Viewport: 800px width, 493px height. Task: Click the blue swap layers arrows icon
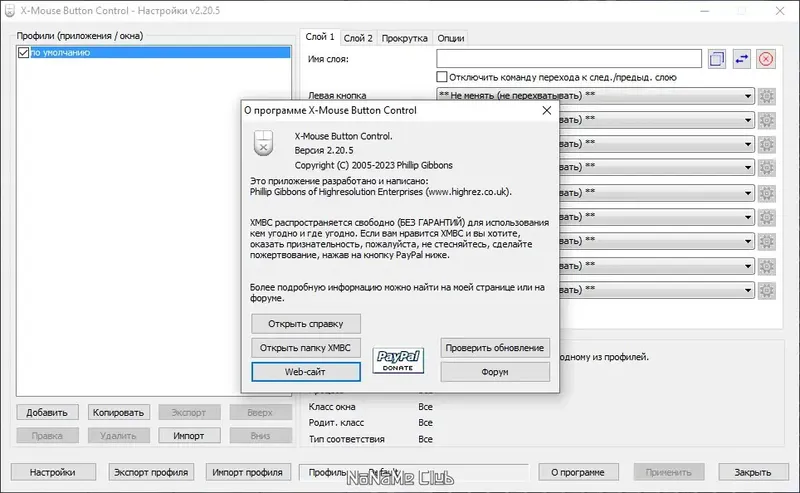(741, 59)
